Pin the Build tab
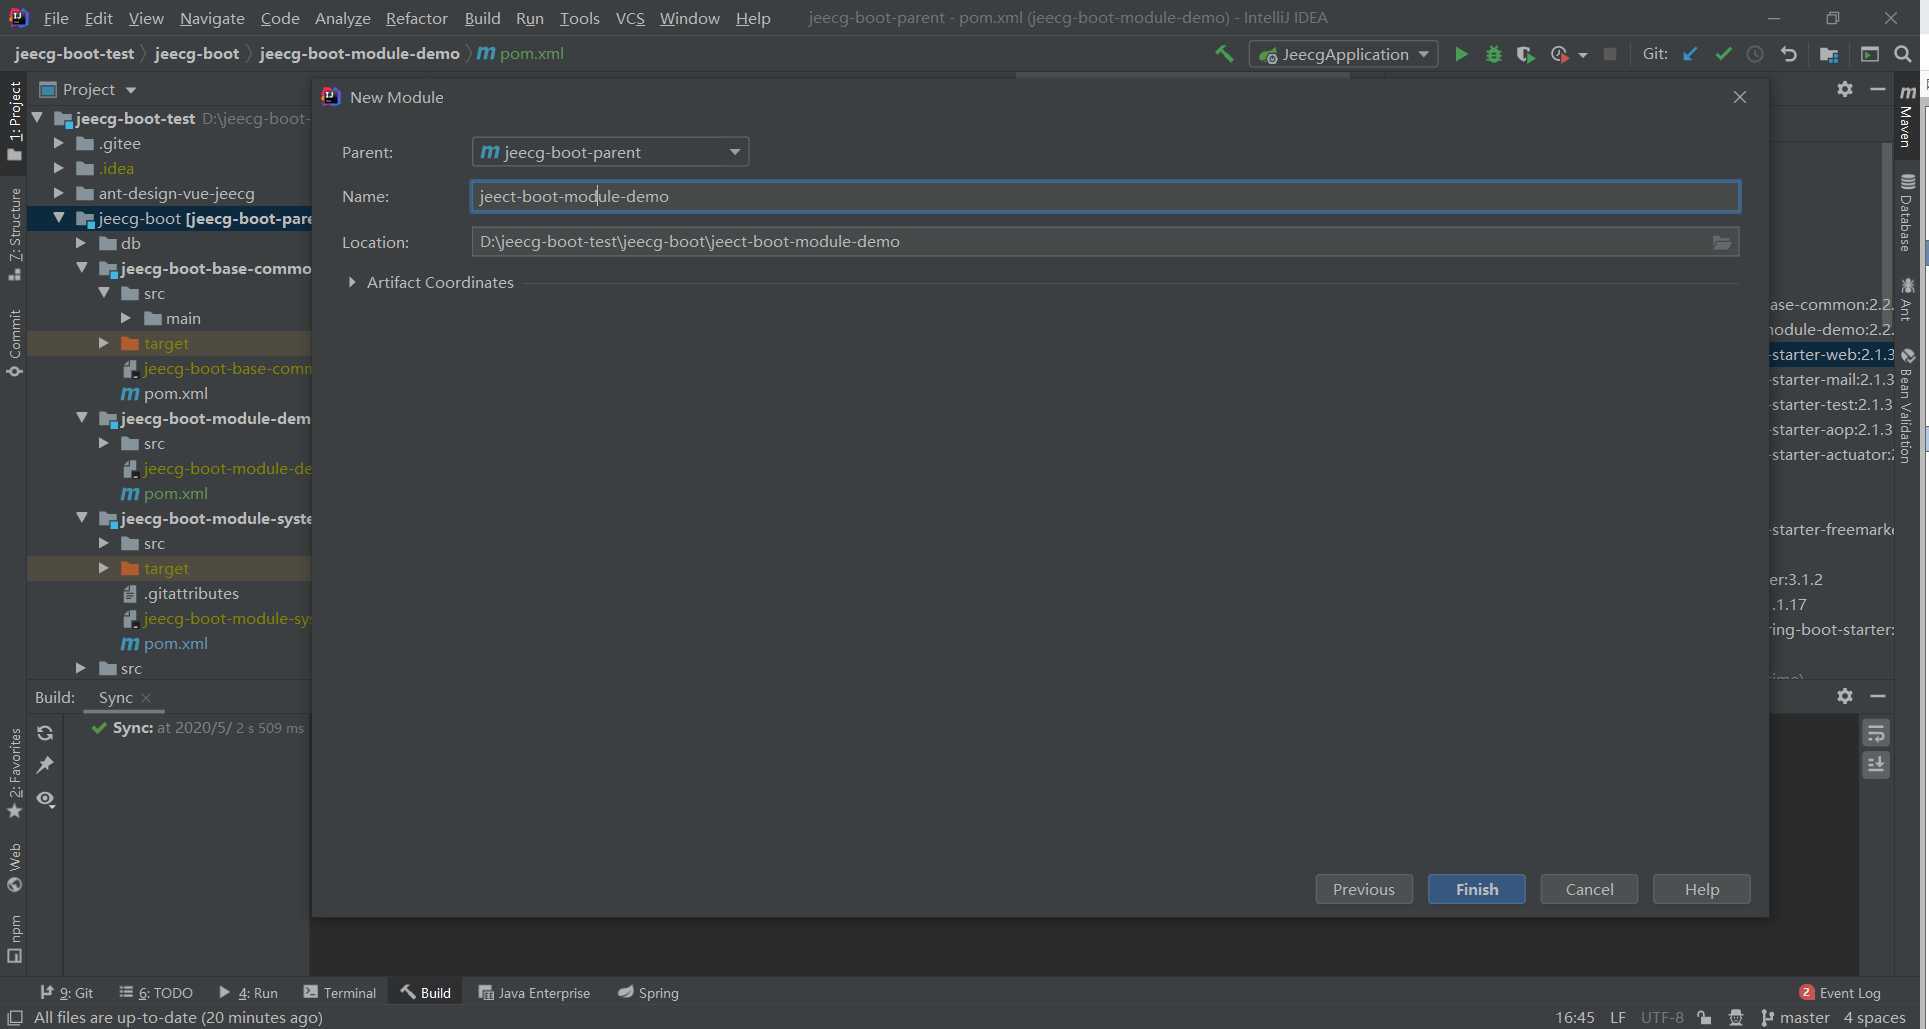 point(45,765)
